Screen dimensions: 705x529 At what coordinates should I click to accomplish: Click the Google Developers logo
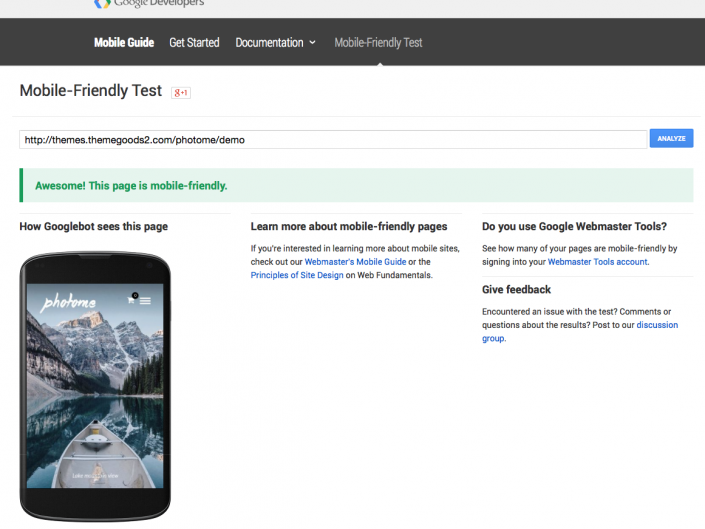click(x=149, y=4)
